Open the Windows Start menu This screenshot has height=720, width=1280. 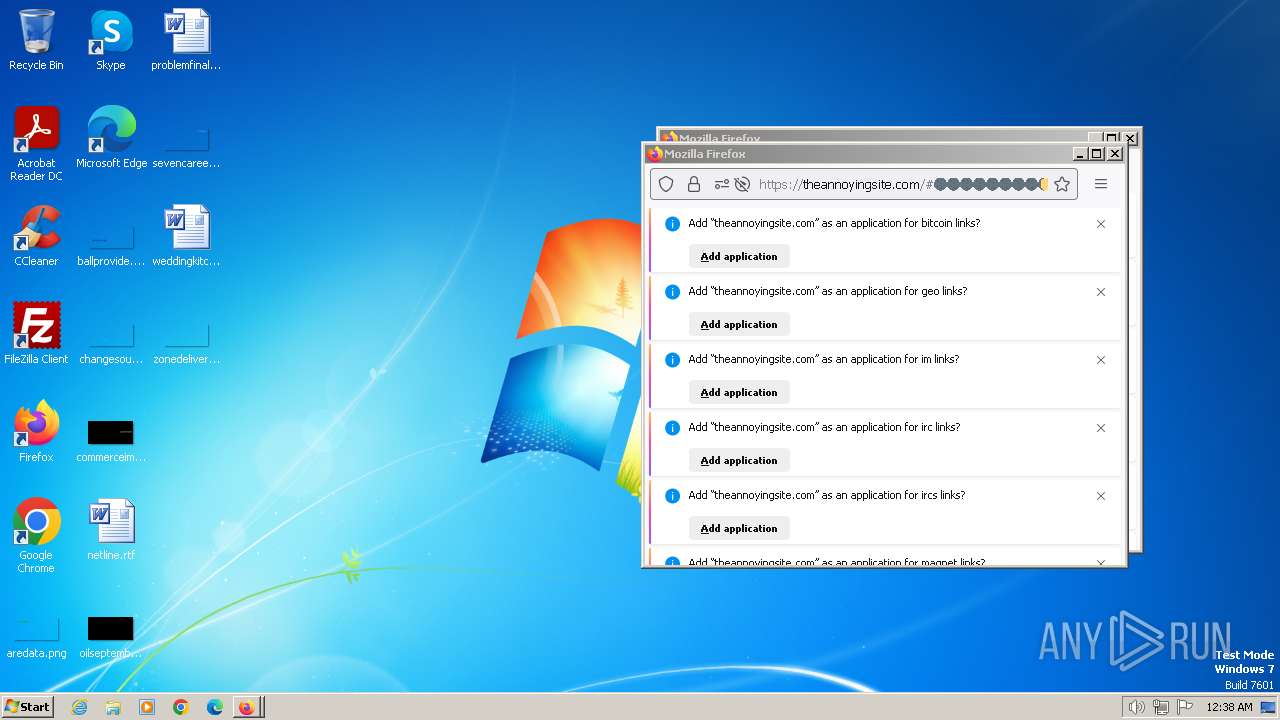(28, 707)
